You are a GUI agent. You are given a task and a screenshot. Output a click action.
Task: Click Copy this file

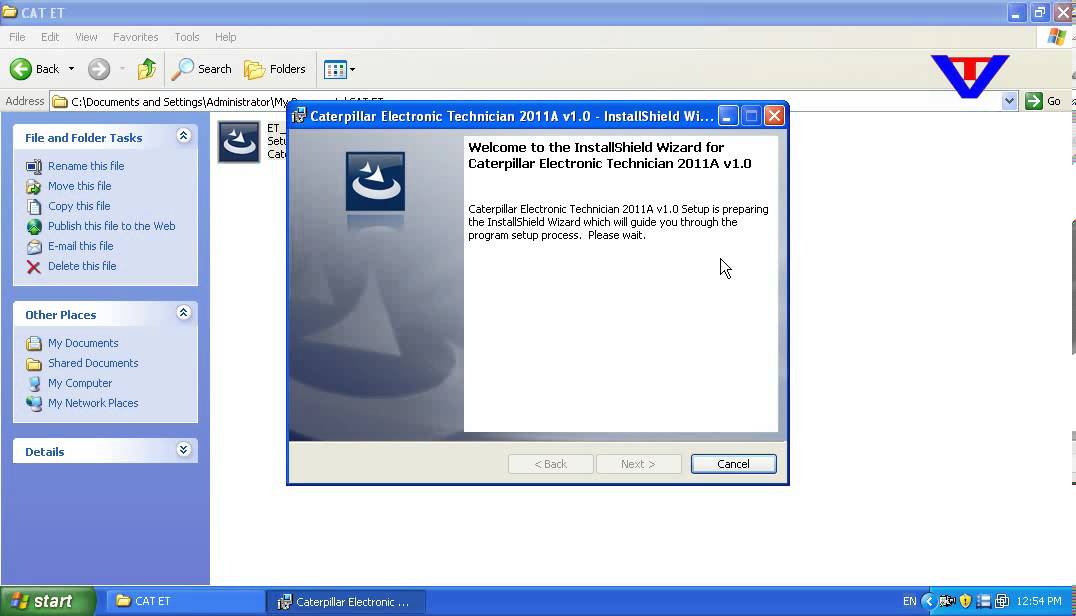79,206
